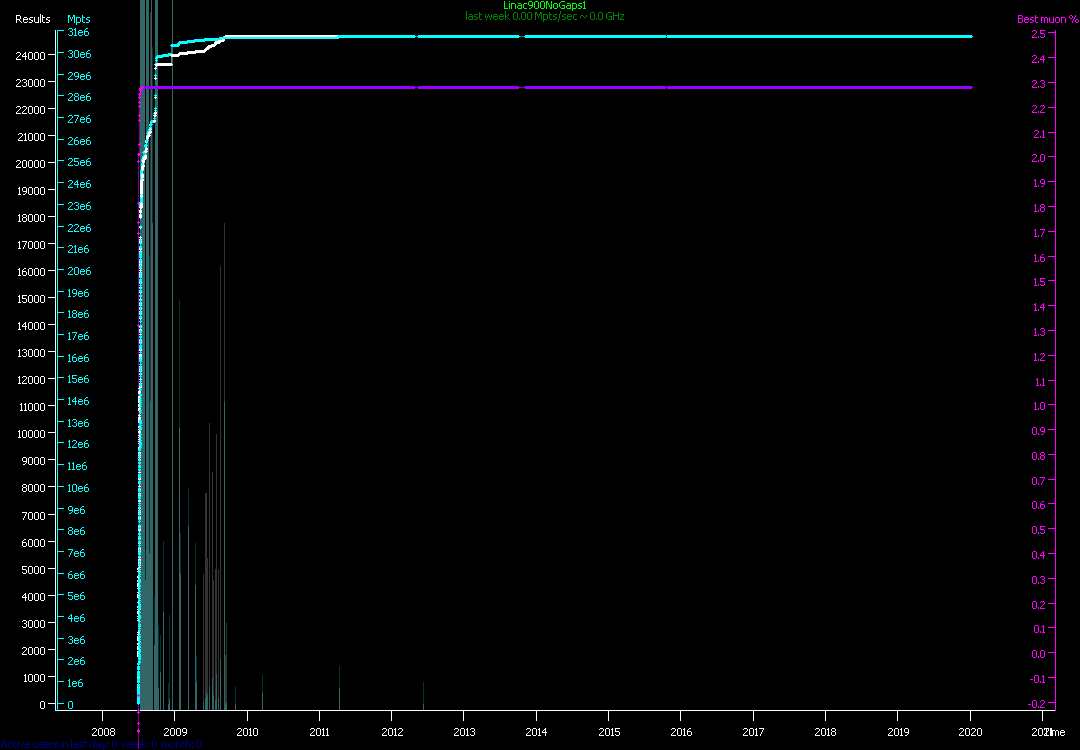Click the Linac900NoGaps1 chart title

point(545,6)
